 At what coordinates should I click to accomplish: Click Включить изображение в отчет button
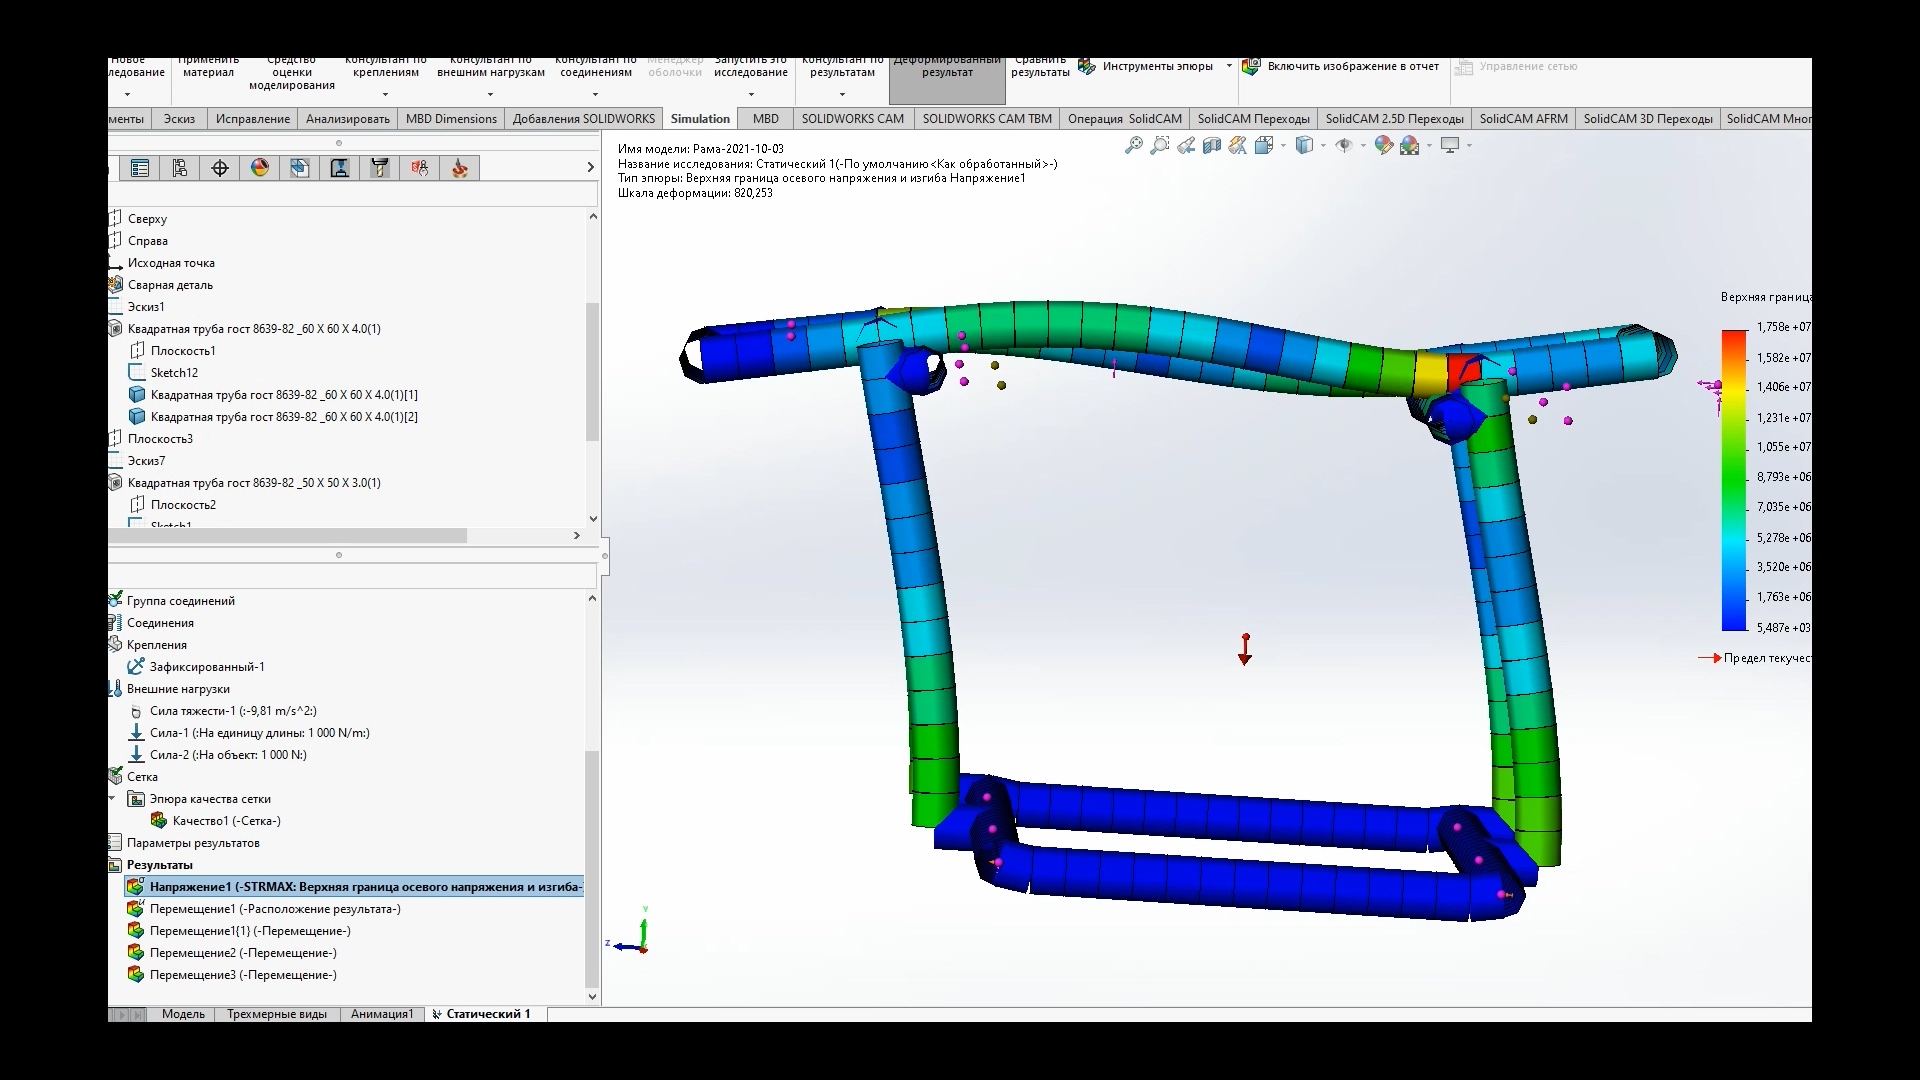[x=1341, y=67]
